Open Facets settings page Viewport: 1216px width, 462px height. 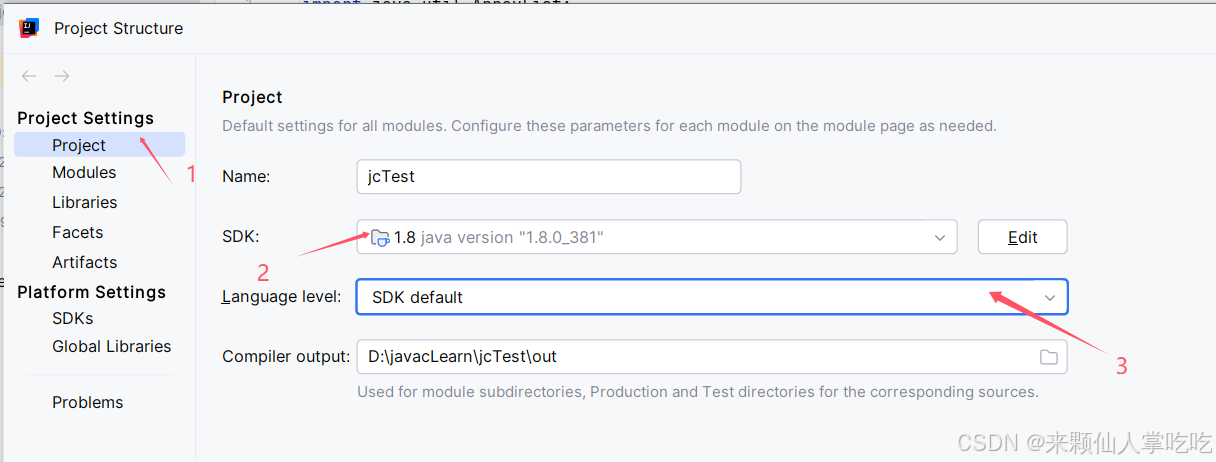tap(77, 232)
